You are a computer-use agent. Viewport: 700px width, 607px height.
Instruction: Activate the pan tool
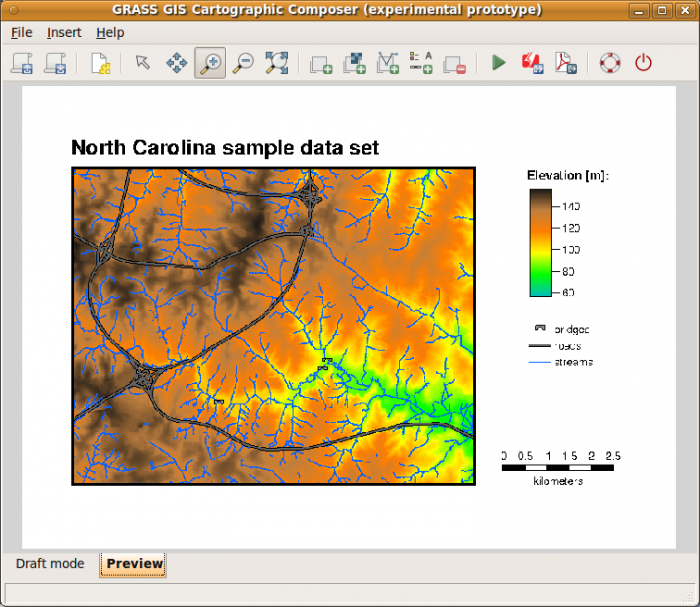176,63
